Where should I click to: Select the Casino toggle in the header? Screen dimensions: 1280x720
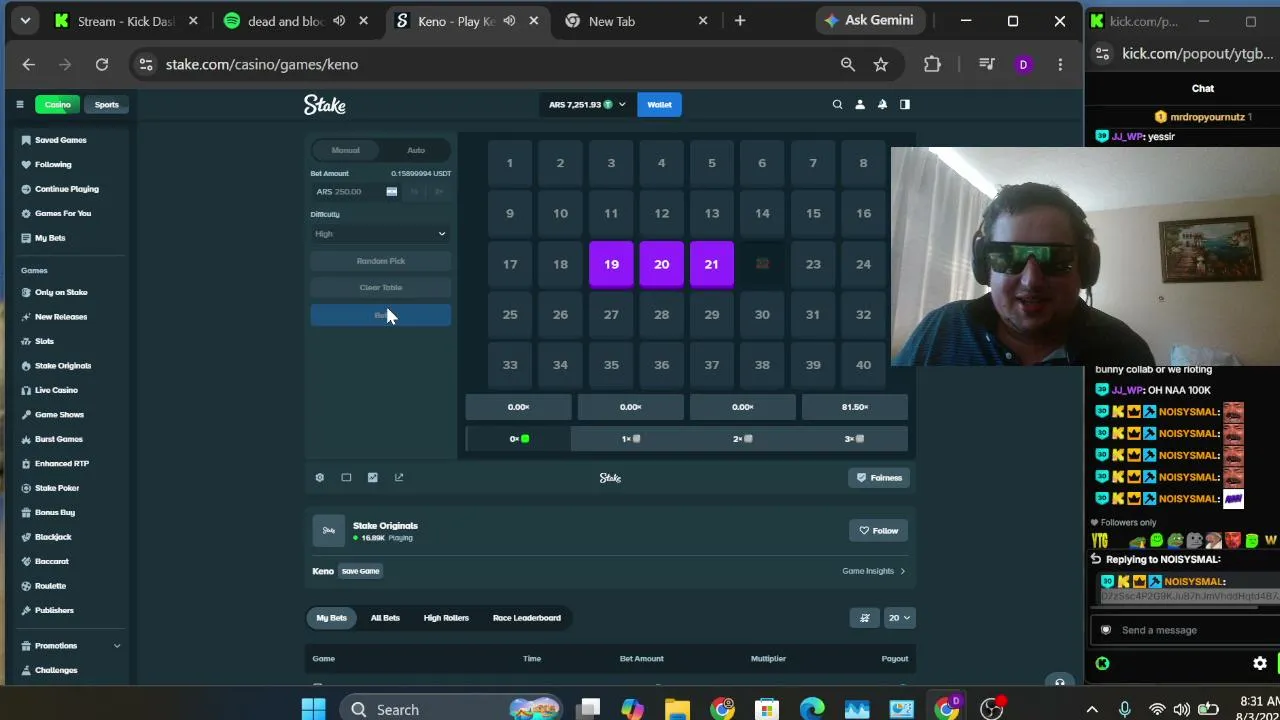58,104
